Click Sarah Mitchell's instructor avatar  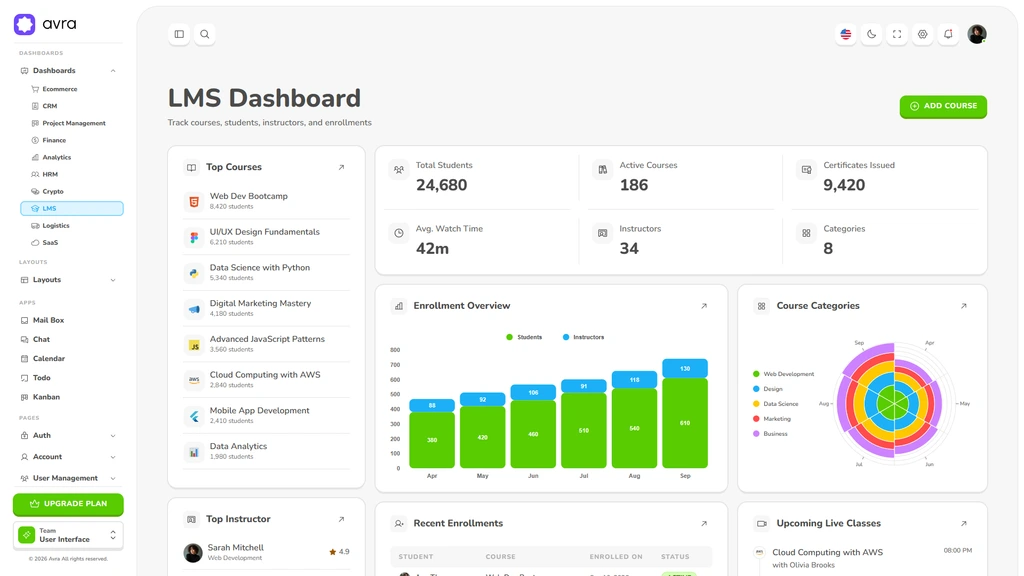pos(193,552)
